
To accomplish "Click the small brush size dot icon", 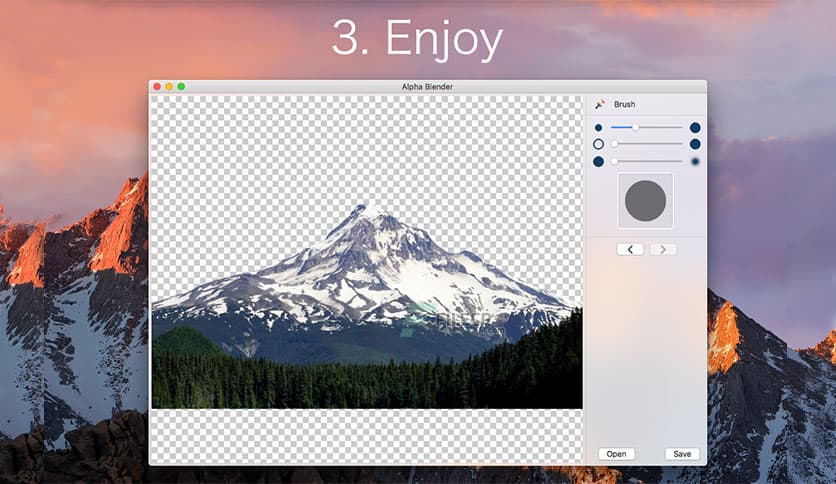I will (x=598, y=128).
